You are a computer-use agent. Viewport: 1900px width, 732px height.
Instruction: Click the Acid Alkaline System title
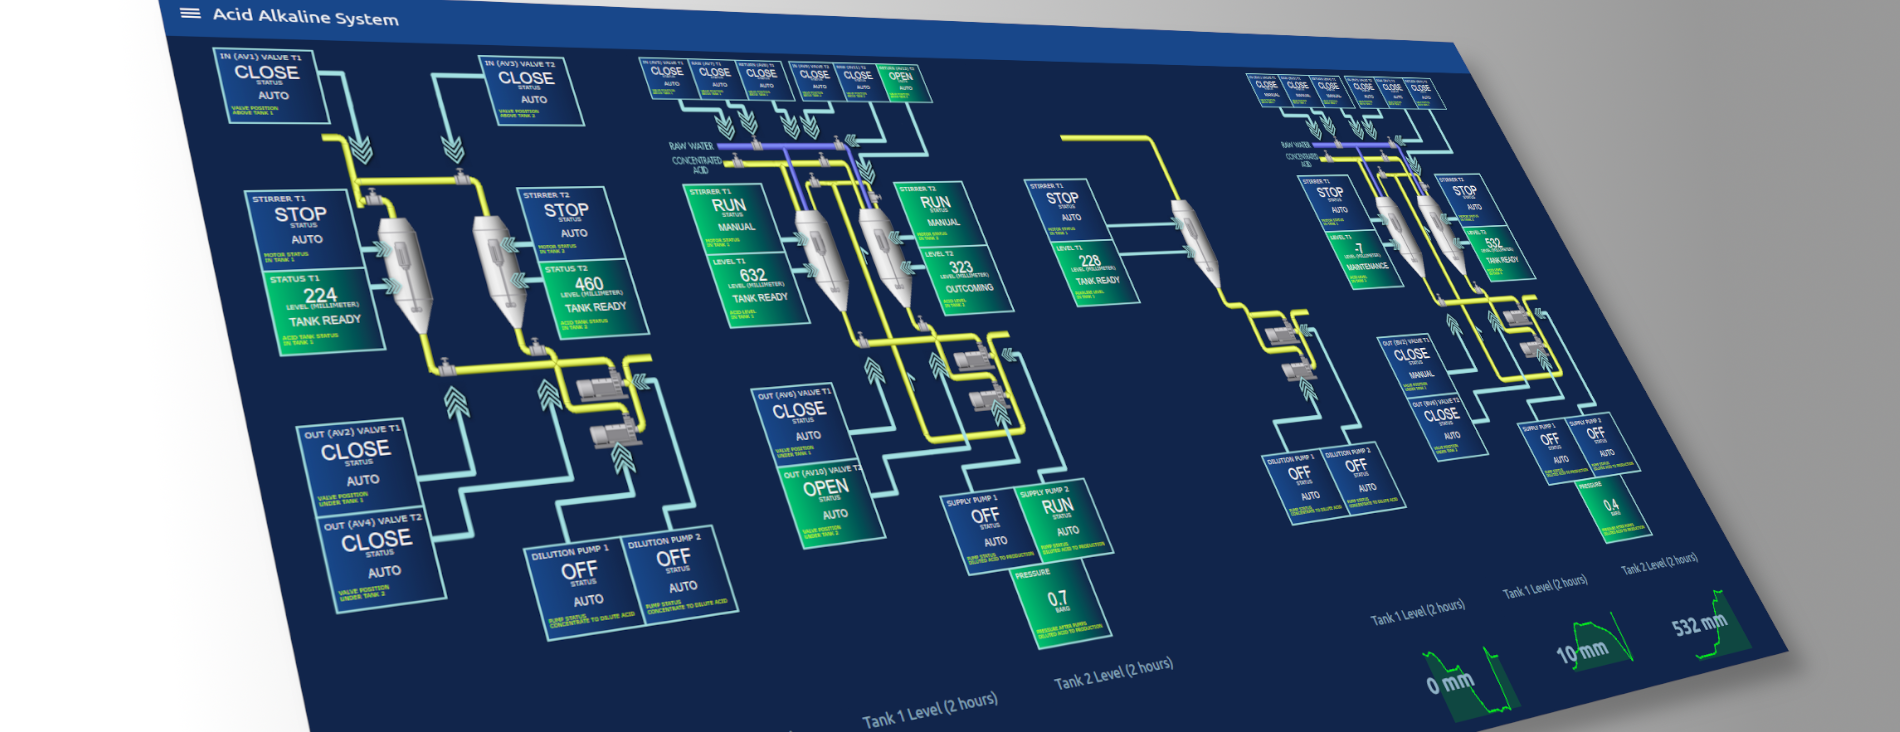coord(305,17)
